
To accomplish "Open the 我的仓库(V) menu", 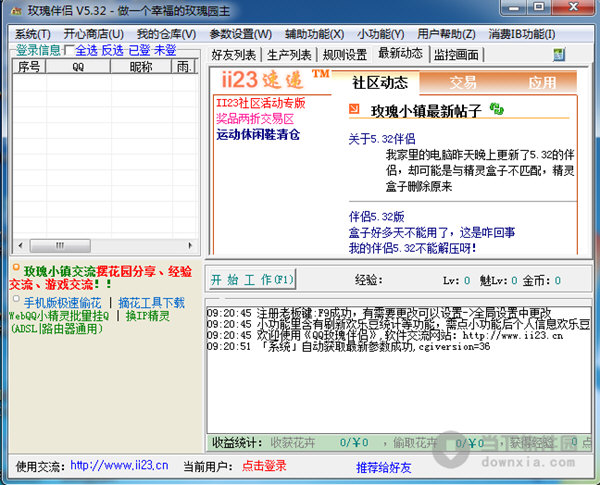I will tap(166, 34).
